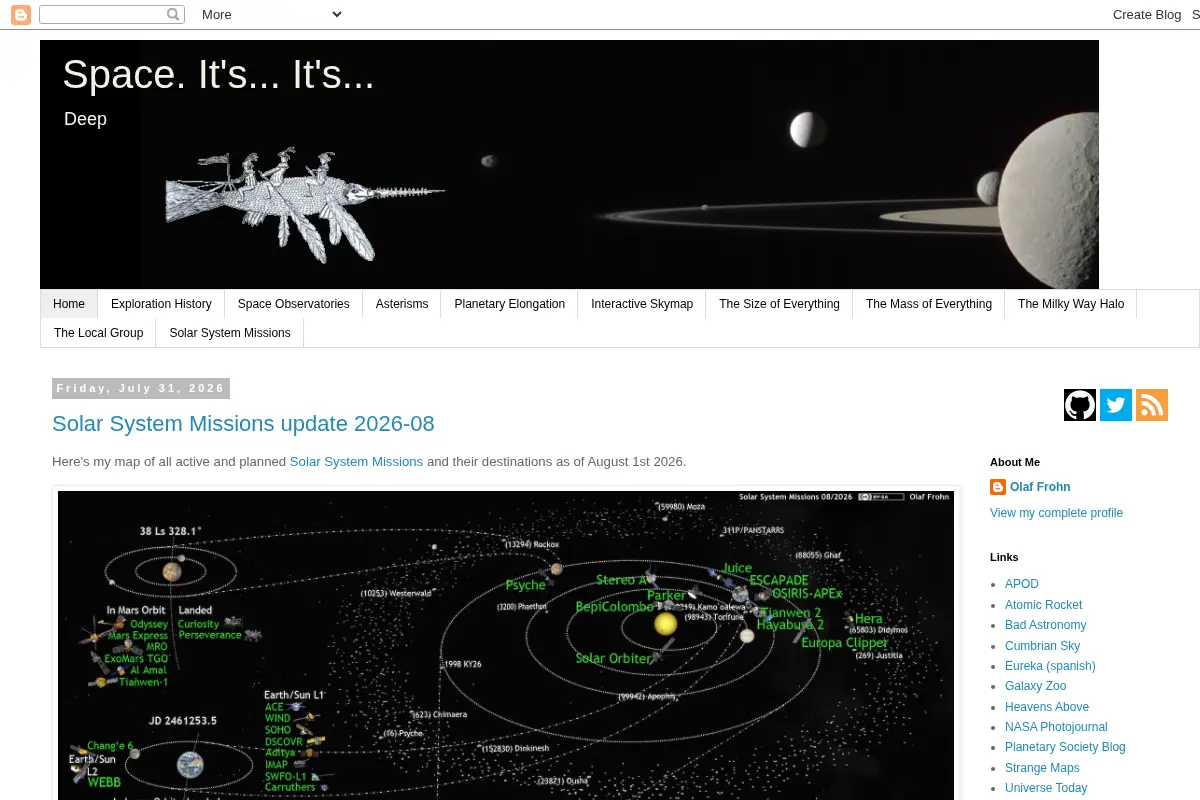Open the Home tab
The image size is (1200, 800).
pyautogui.click(x=69, y=304)
